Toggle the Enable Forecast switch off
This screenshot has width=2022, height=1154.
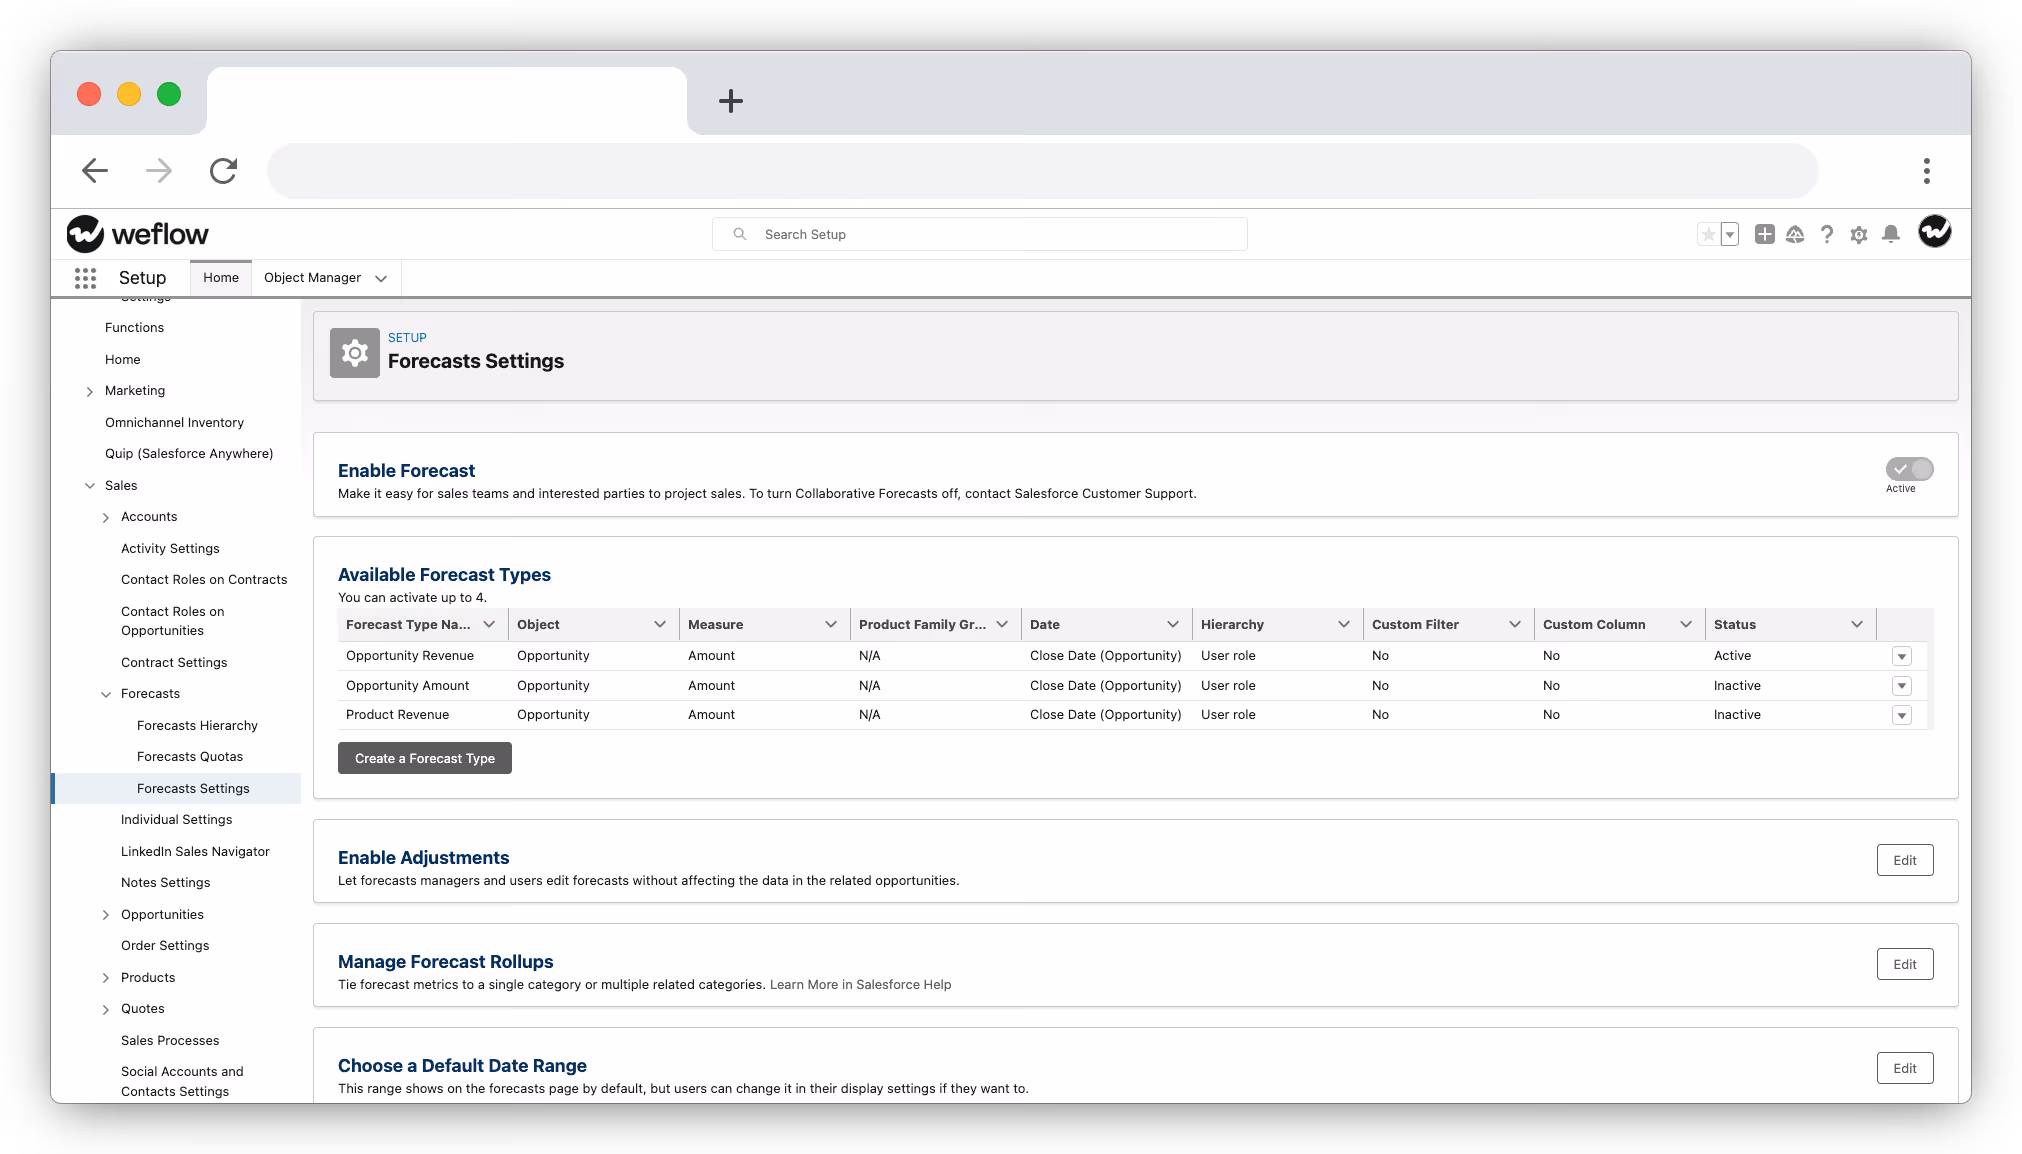pyautogui.click(x=1909, y=469)
